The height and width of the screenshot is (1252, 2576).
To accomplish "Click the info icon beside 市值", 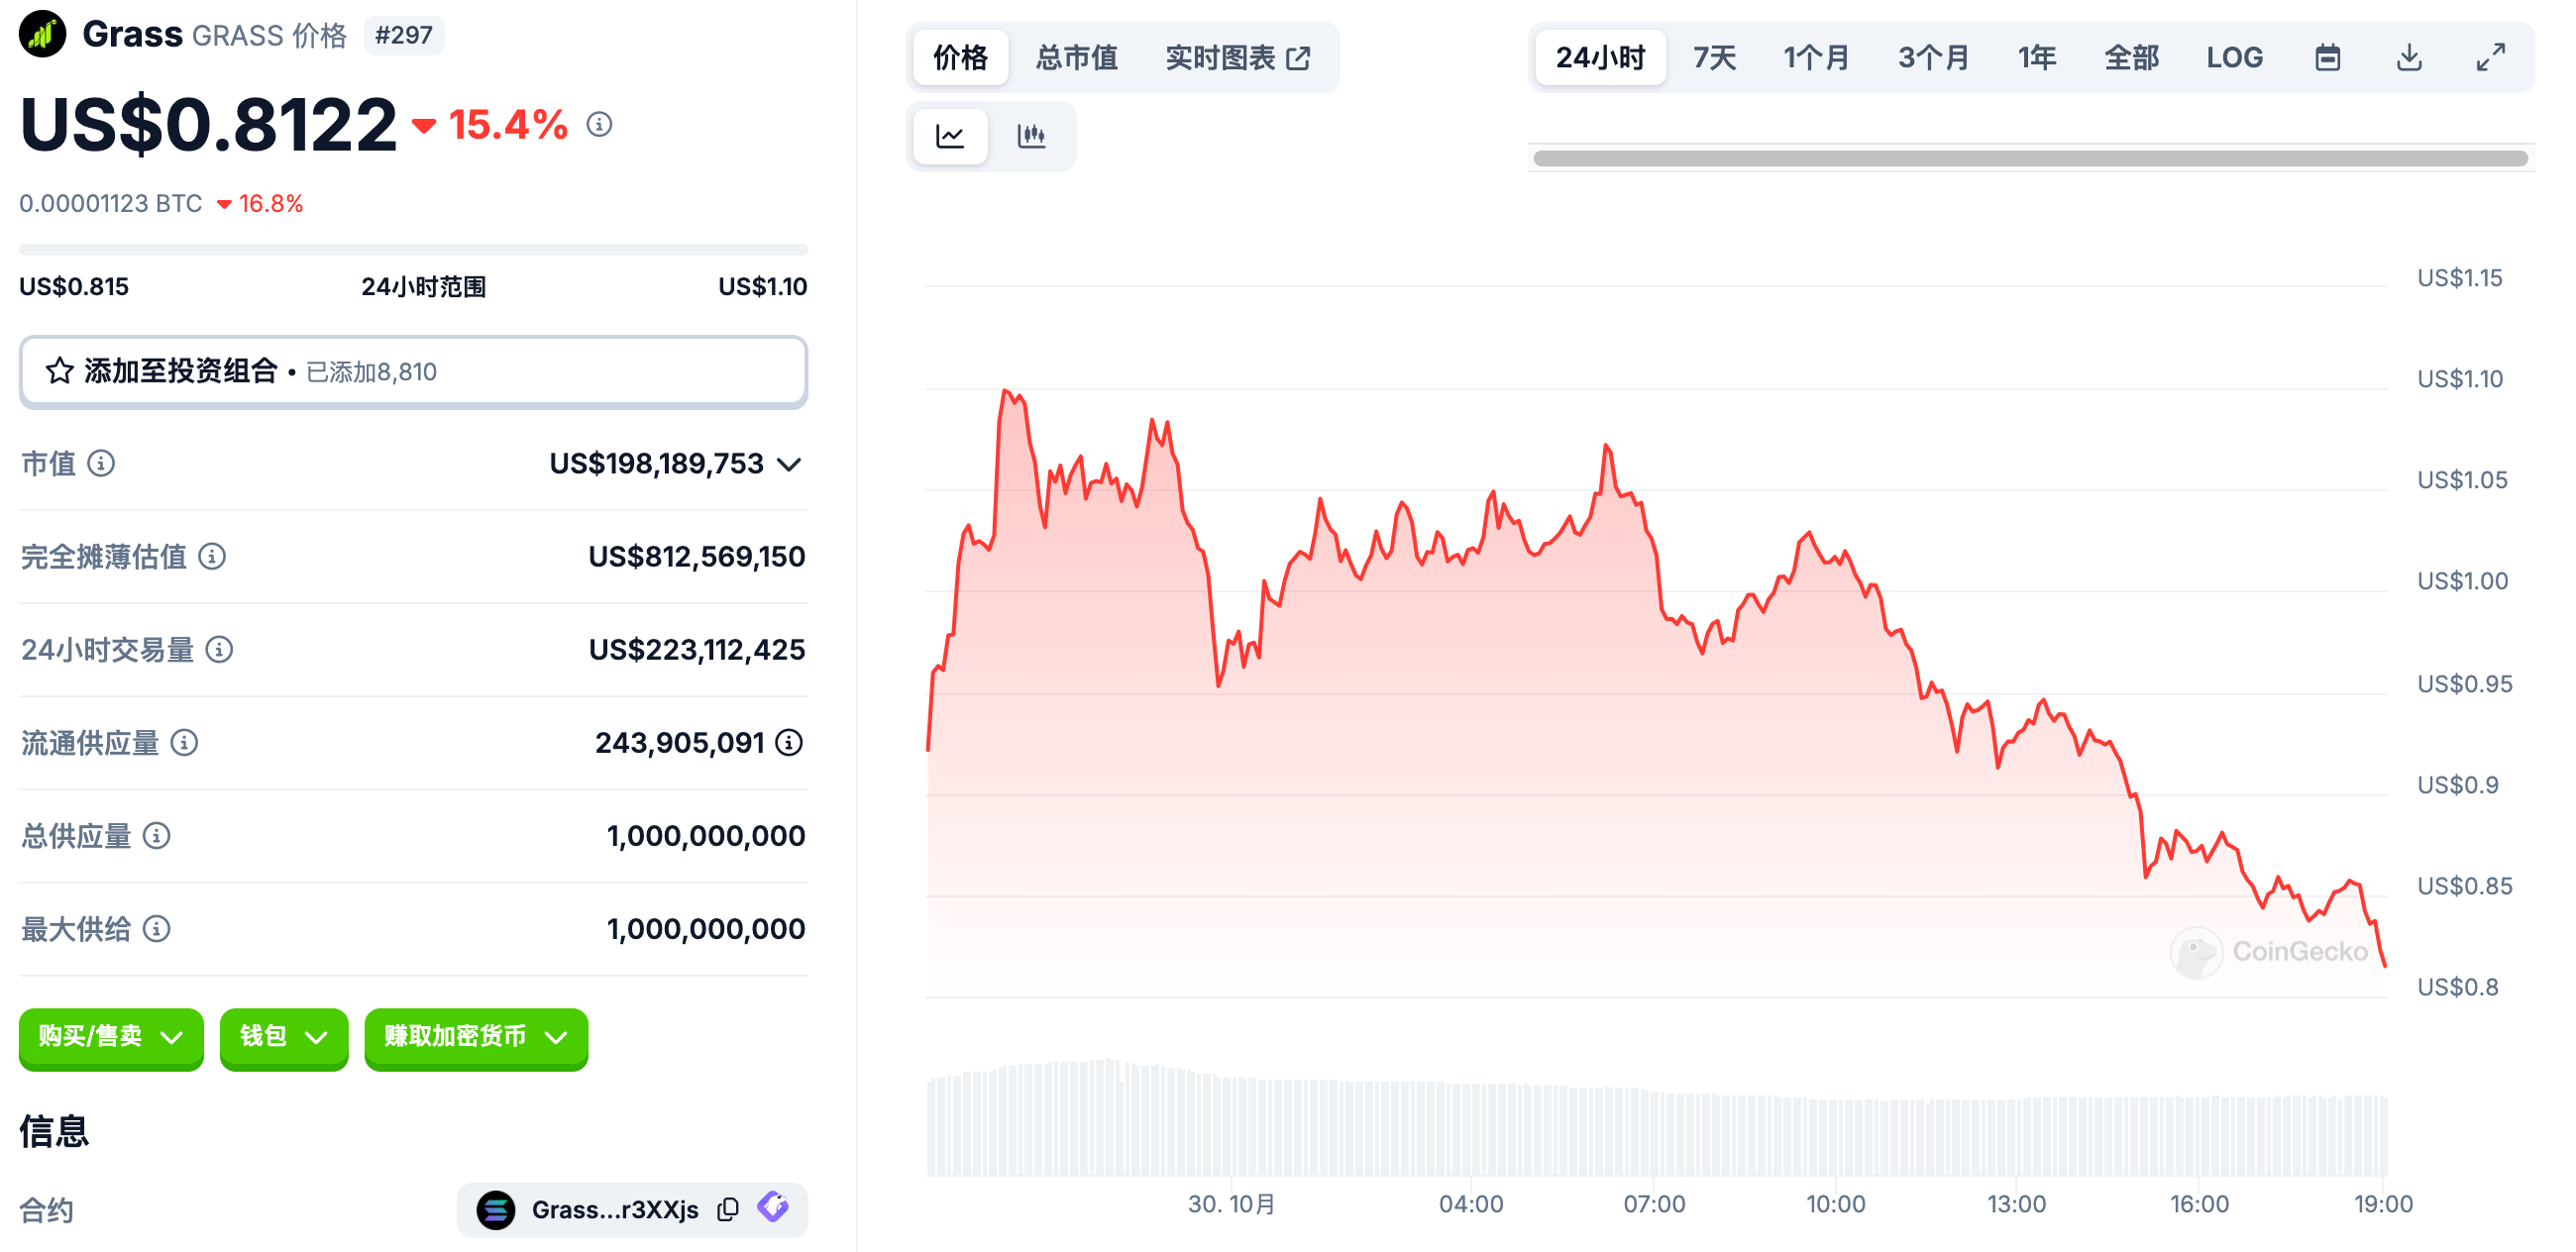I will click(101, 463).
